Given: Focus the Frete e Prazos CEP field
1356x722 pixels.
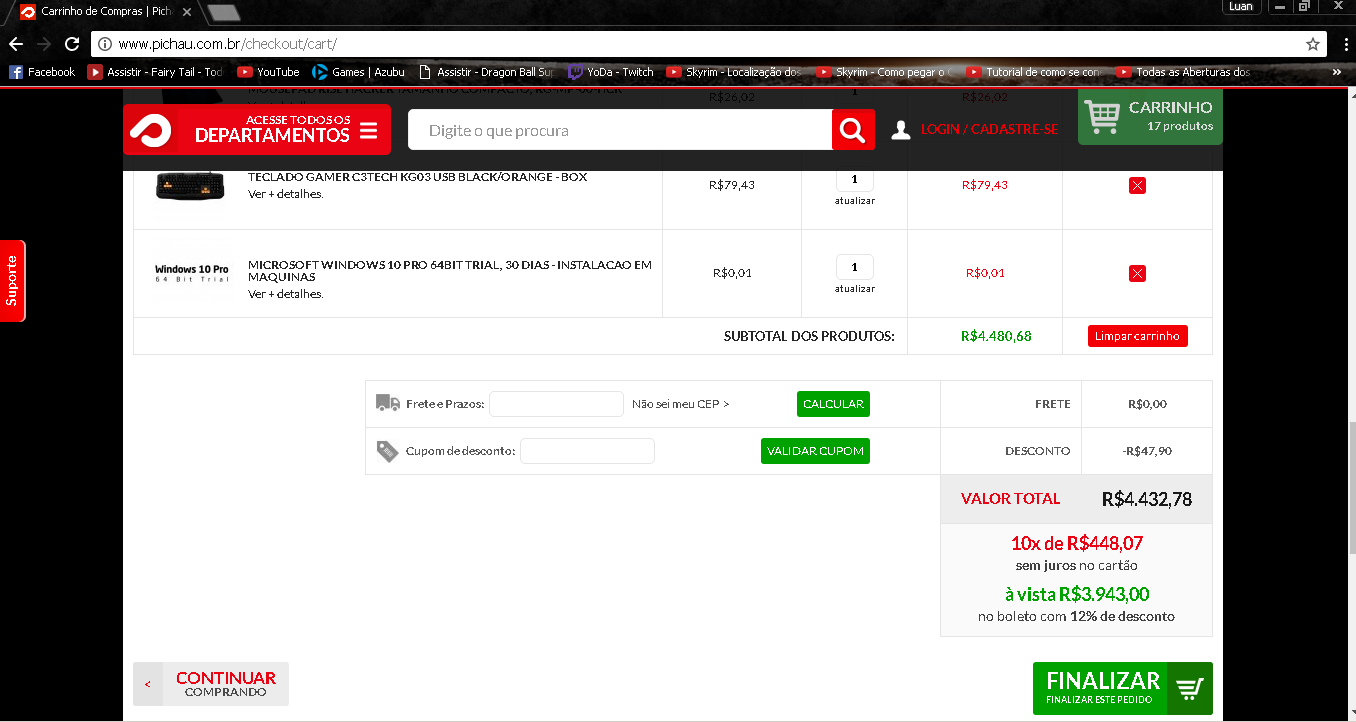Looking at the screenshot, I should (x=556, y=404).
